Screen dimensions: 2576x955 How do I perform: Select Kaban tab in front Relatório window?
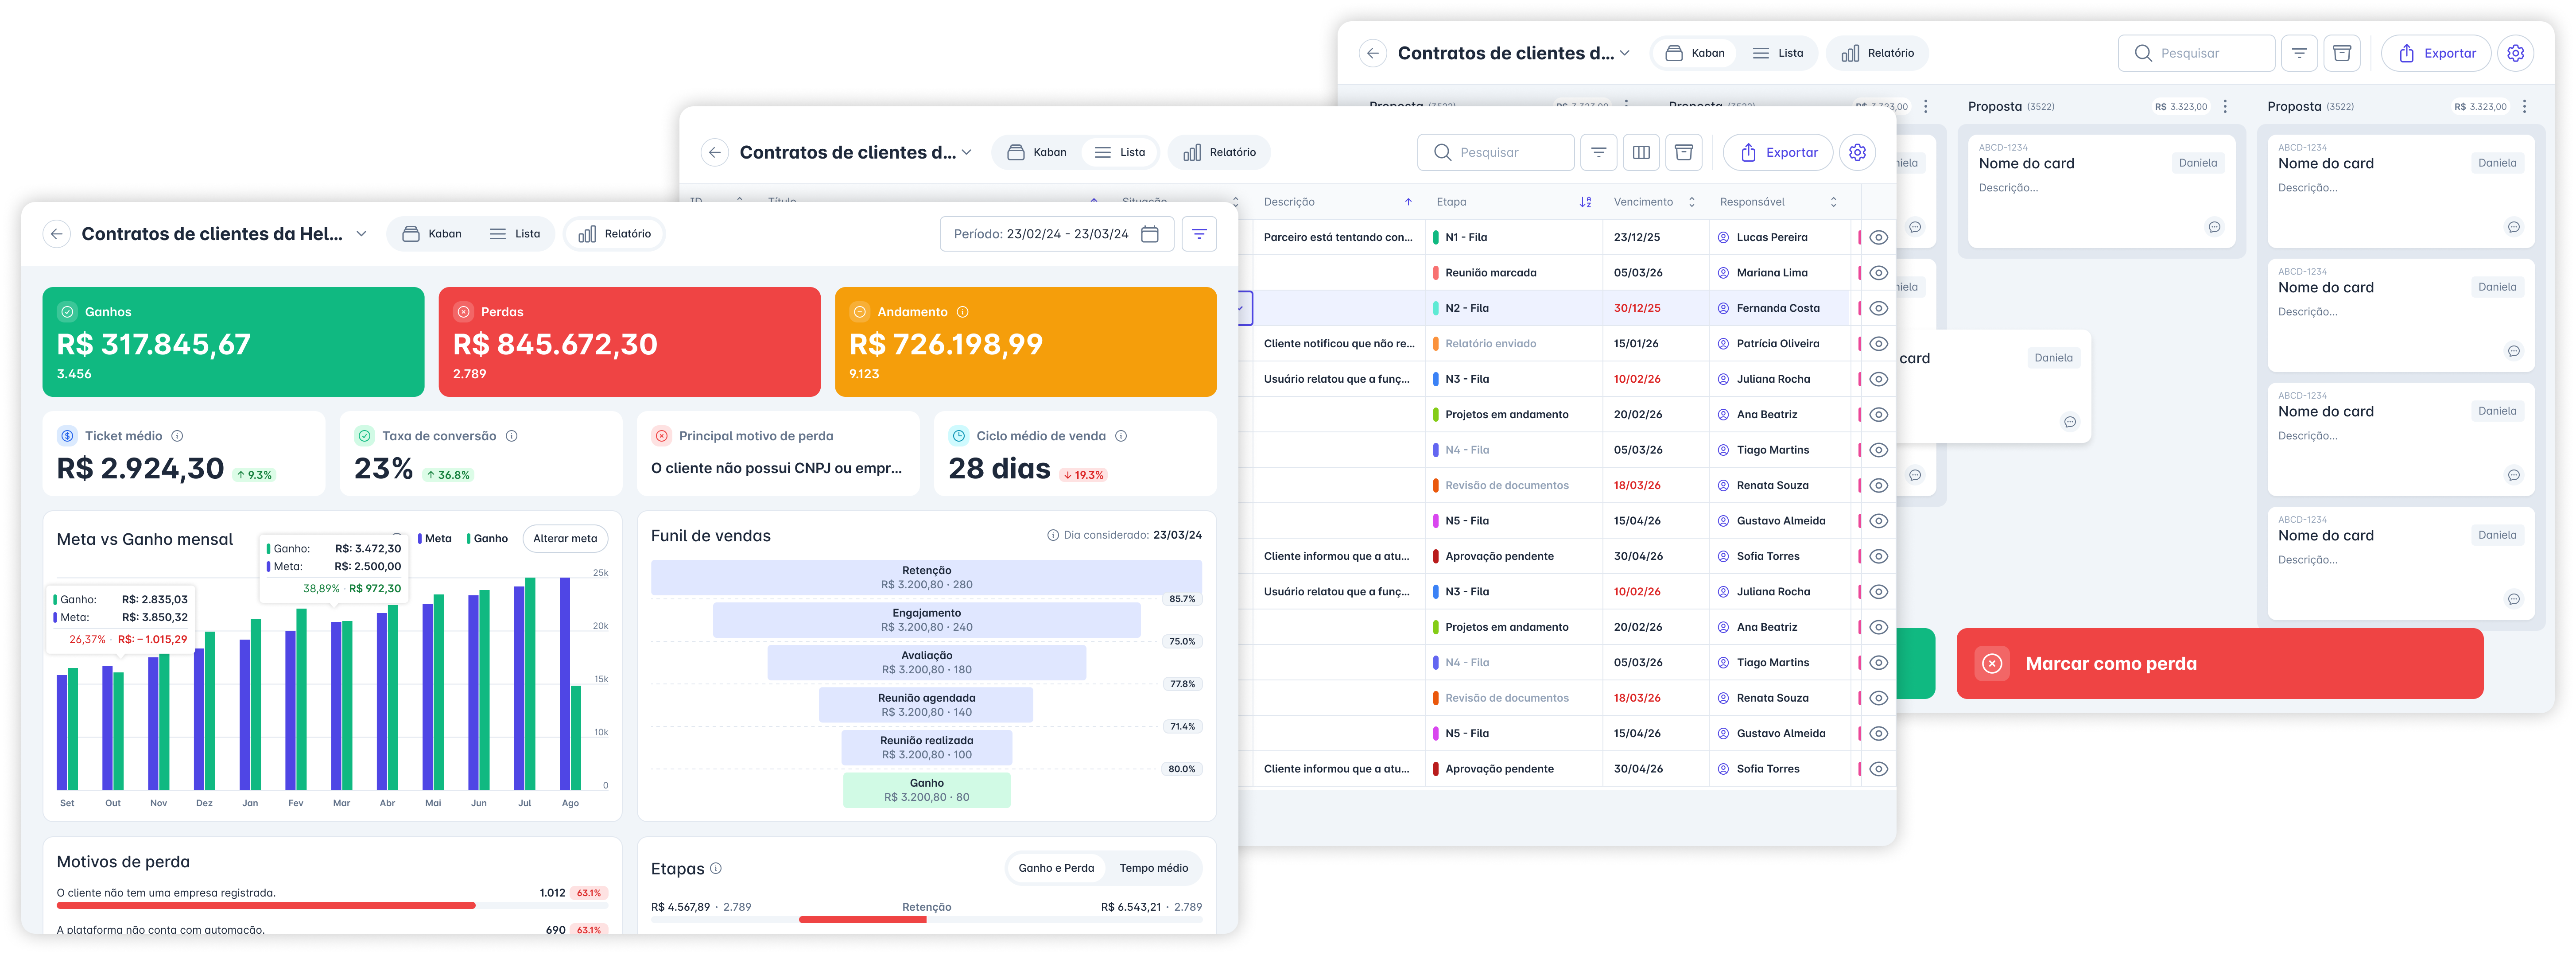[x=432, y=234]
